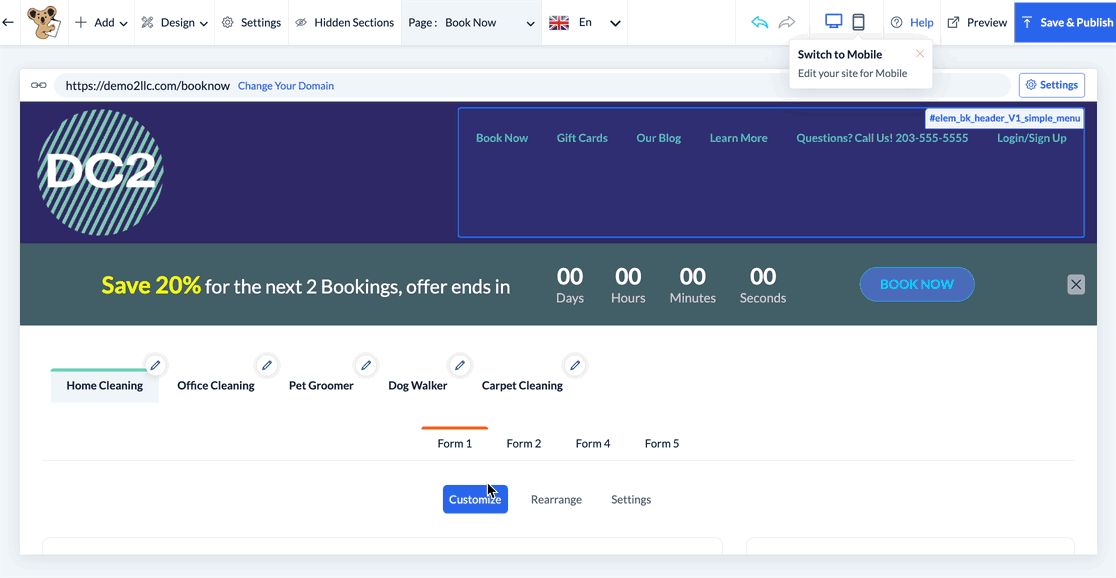Switch to Form 2 tab
The image size is (1116, 578).
(x=524, y=443)
